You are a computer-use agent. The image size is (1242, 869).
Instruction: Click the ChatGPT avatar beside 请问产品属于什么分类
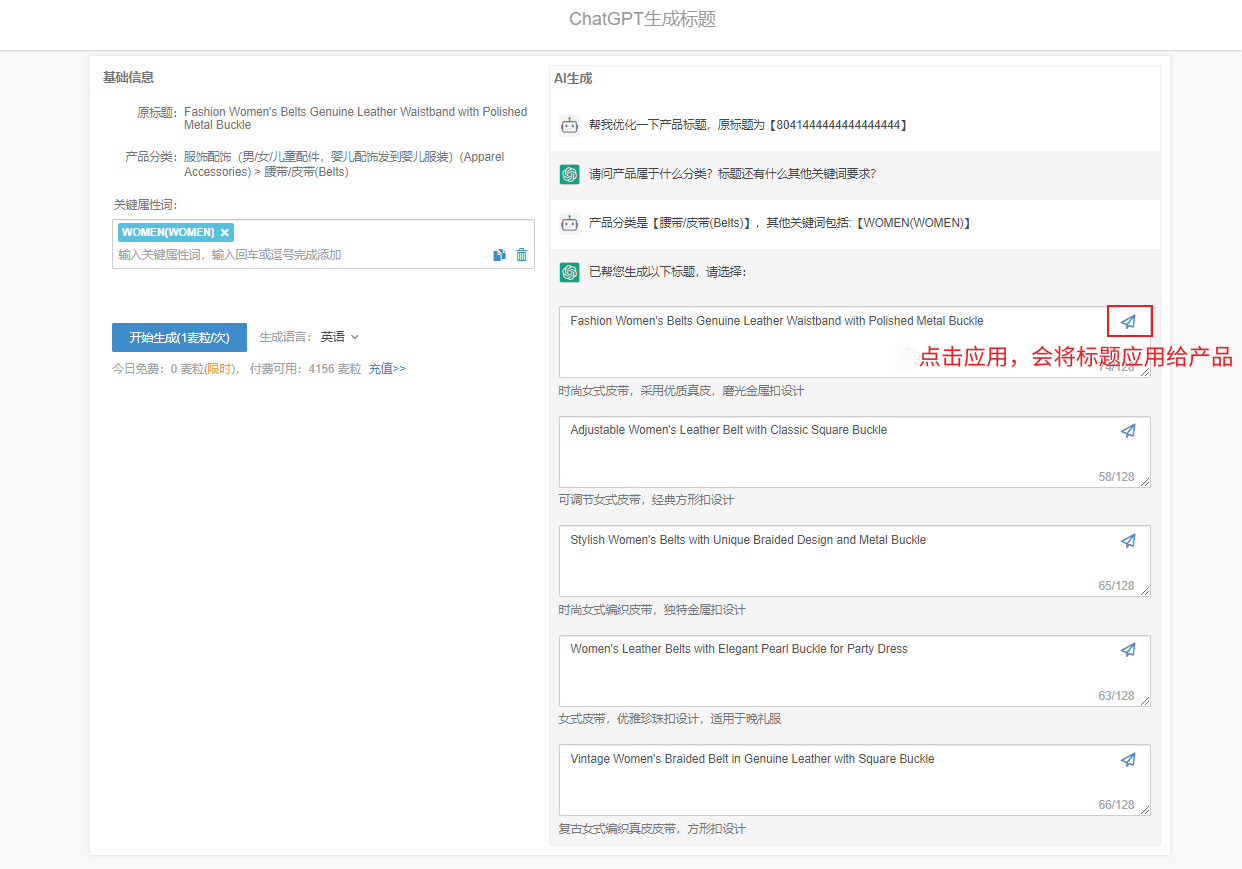(569, 173)
